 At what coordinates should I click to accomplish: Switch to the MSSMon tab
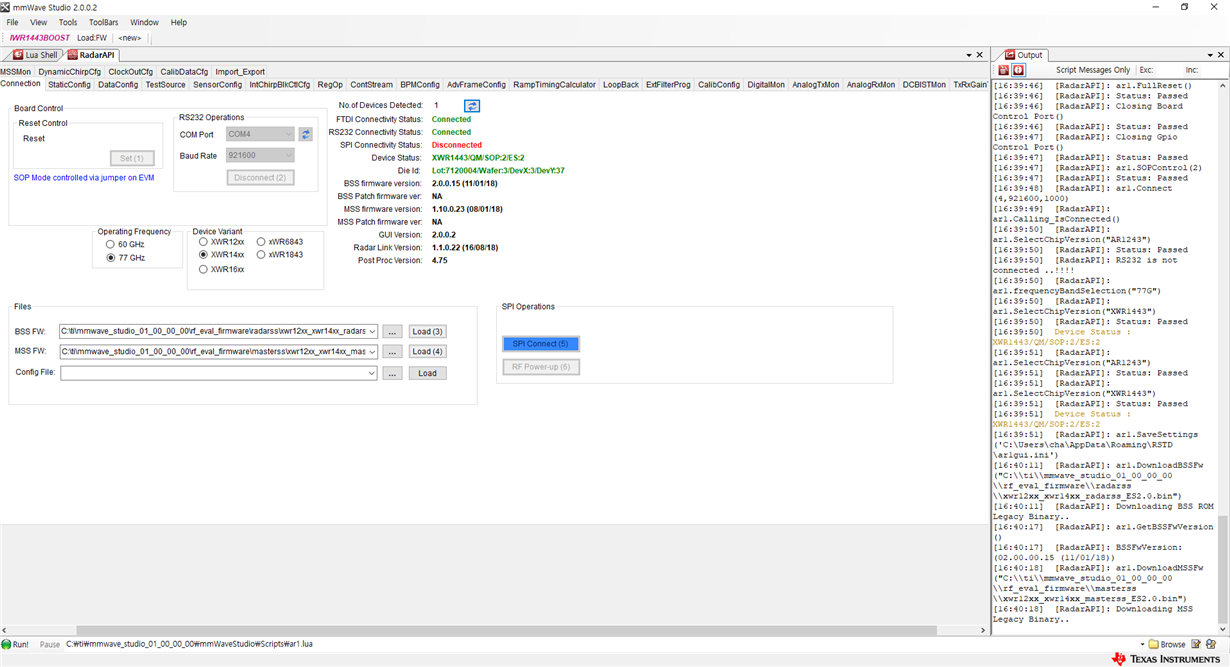point(16,72)
